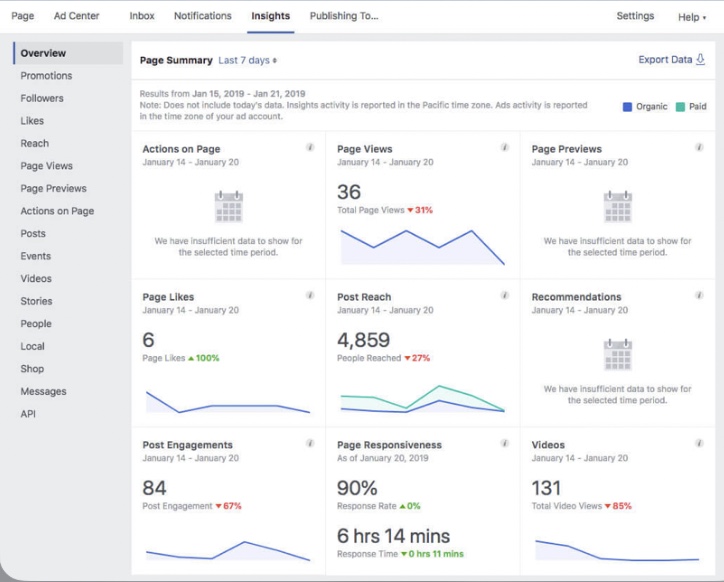Select Followers in the left sidebar

pos(42,98)
